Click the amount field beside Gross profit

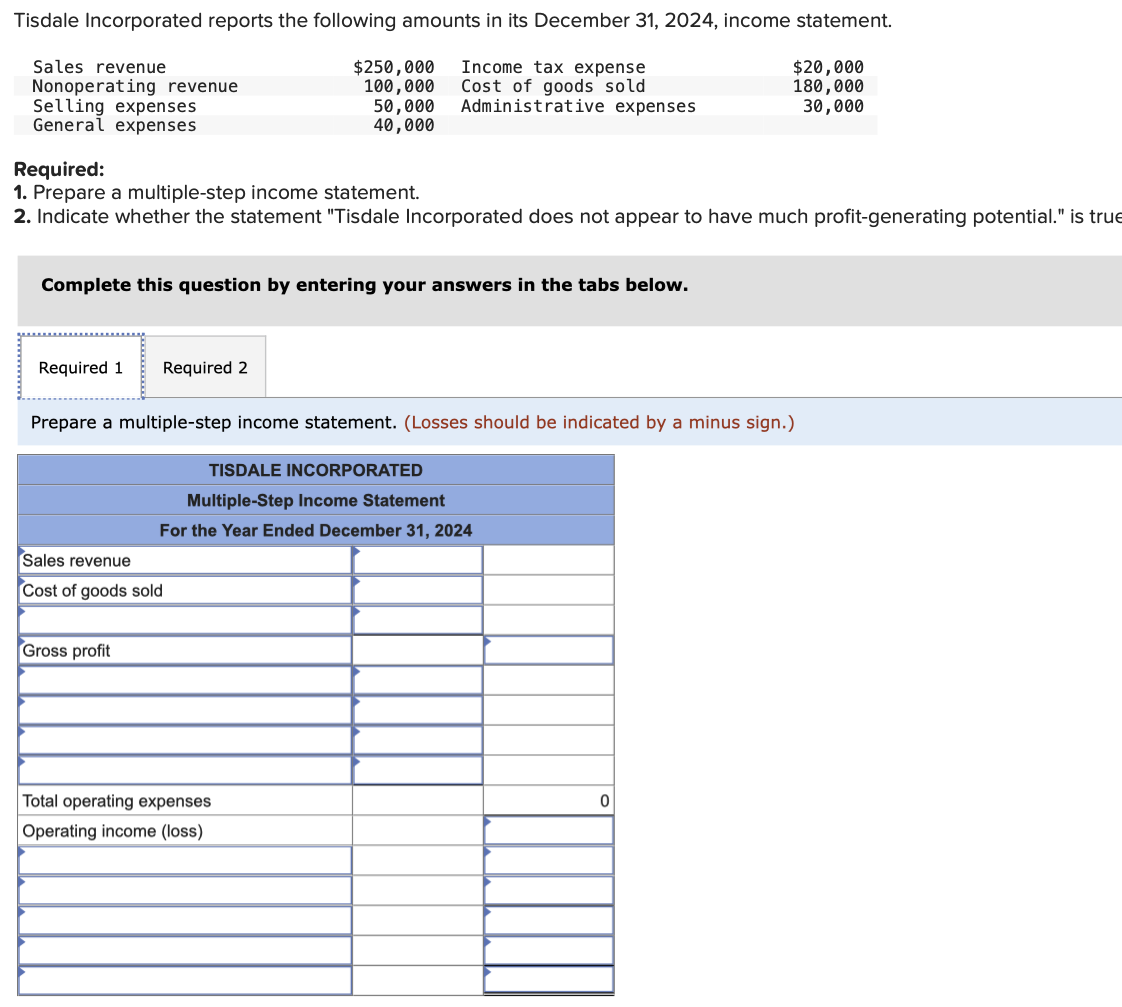(548, 649)
